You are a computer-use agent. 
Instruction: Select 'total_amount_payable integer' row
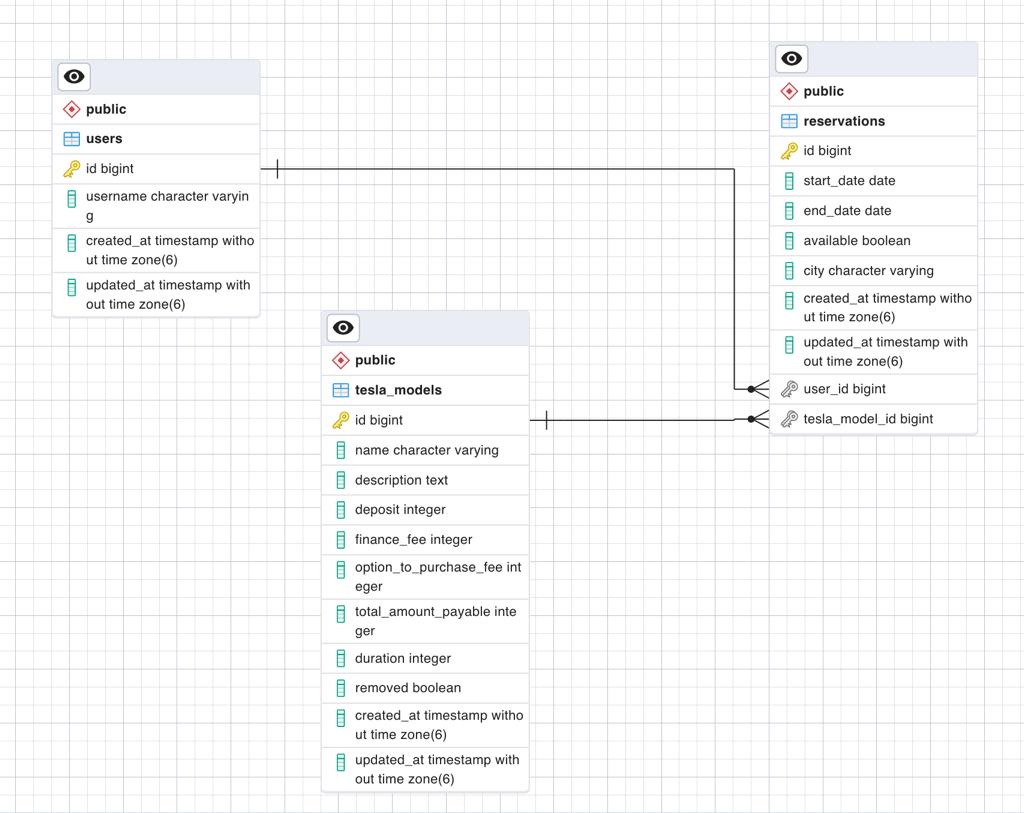click(425, 621)
